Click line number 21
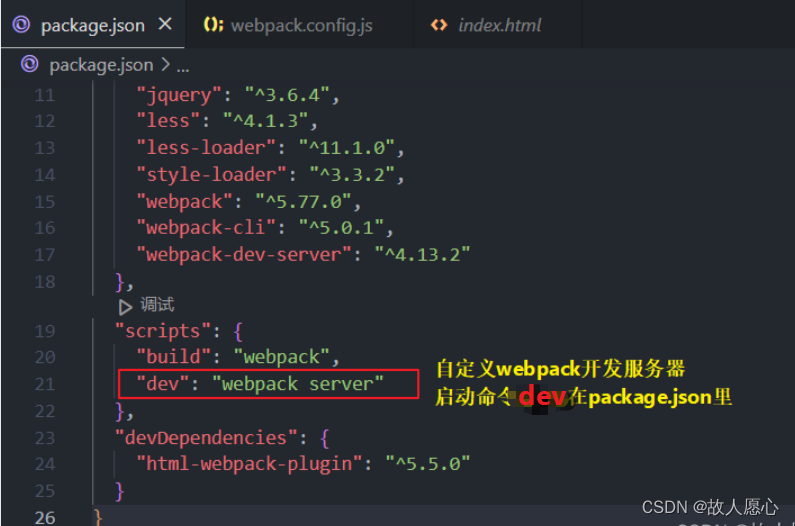This screenshot has height=526, width=795. 45,384
